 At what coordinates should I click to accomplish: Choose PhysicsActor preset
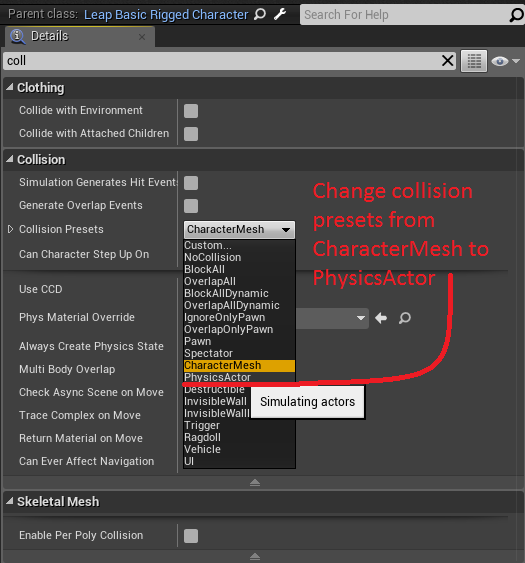click(x=239, y=377)
